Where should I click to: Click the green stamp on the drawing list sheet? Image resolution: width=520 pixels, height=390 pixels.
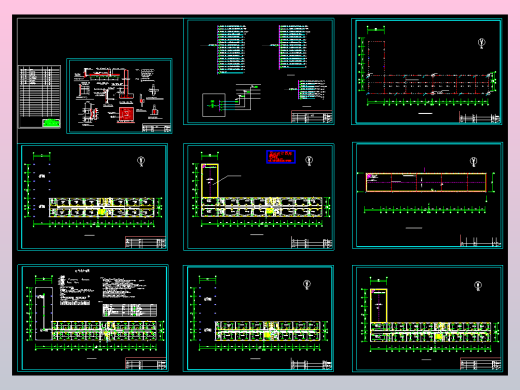(51, 123)
